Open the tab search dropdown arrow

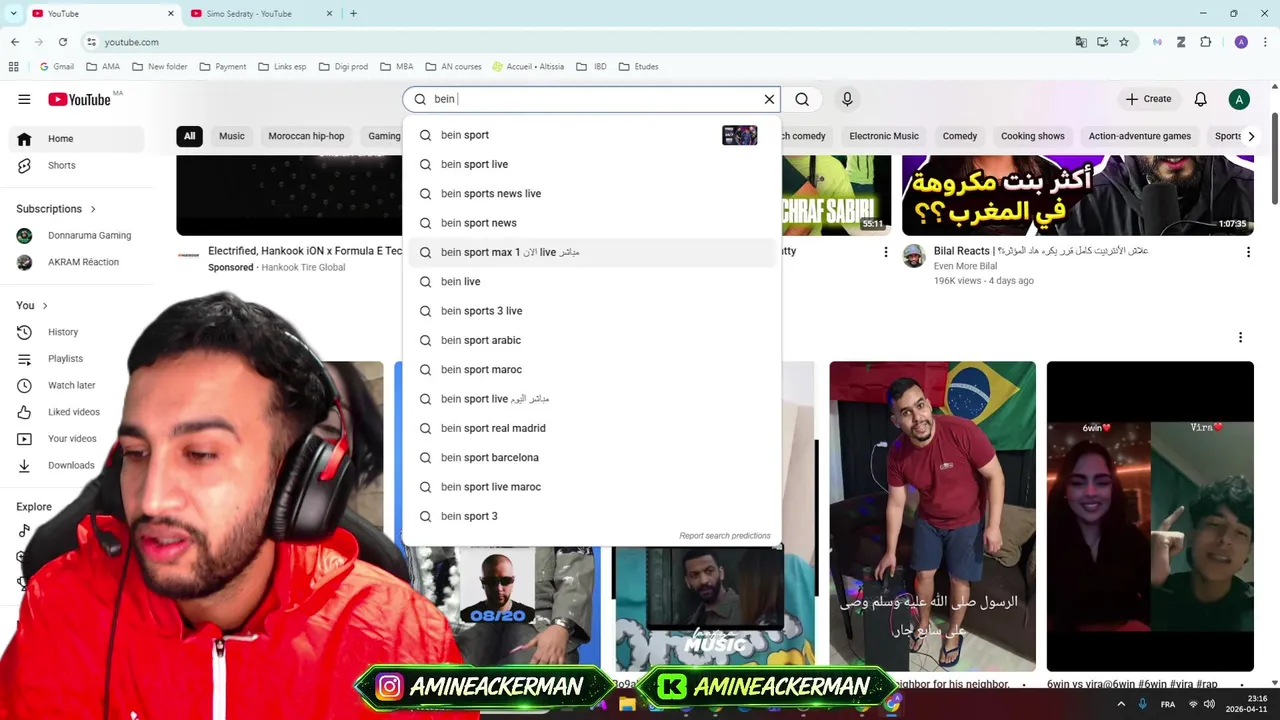[13, 14]
